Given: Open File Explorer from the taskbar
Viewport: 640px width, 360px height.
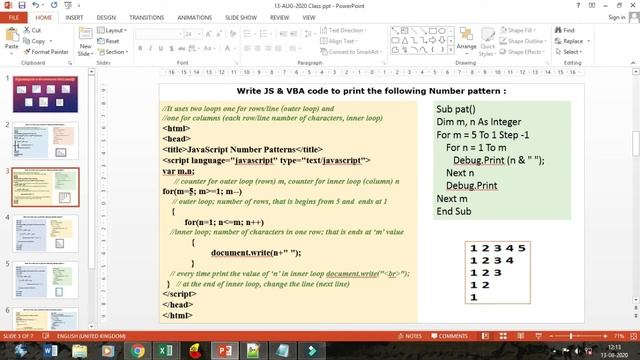Looking at the screenshot, I should [79, 351].
